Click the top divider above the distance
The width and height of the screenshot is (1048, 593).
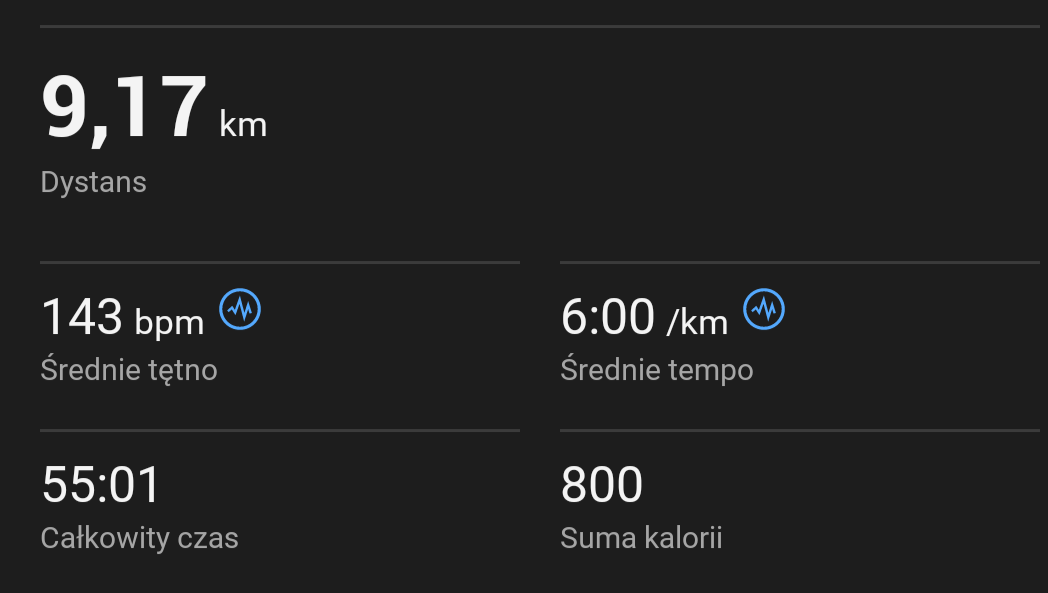point(540,26)
